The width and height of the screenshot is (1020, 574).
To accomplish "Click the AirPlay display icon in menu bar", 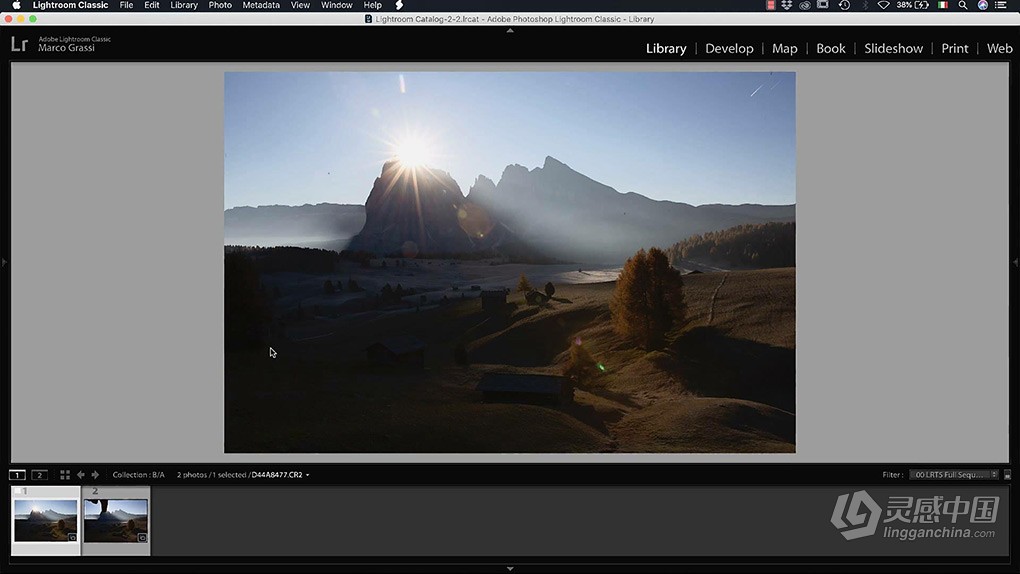I will tap(823, 5).
